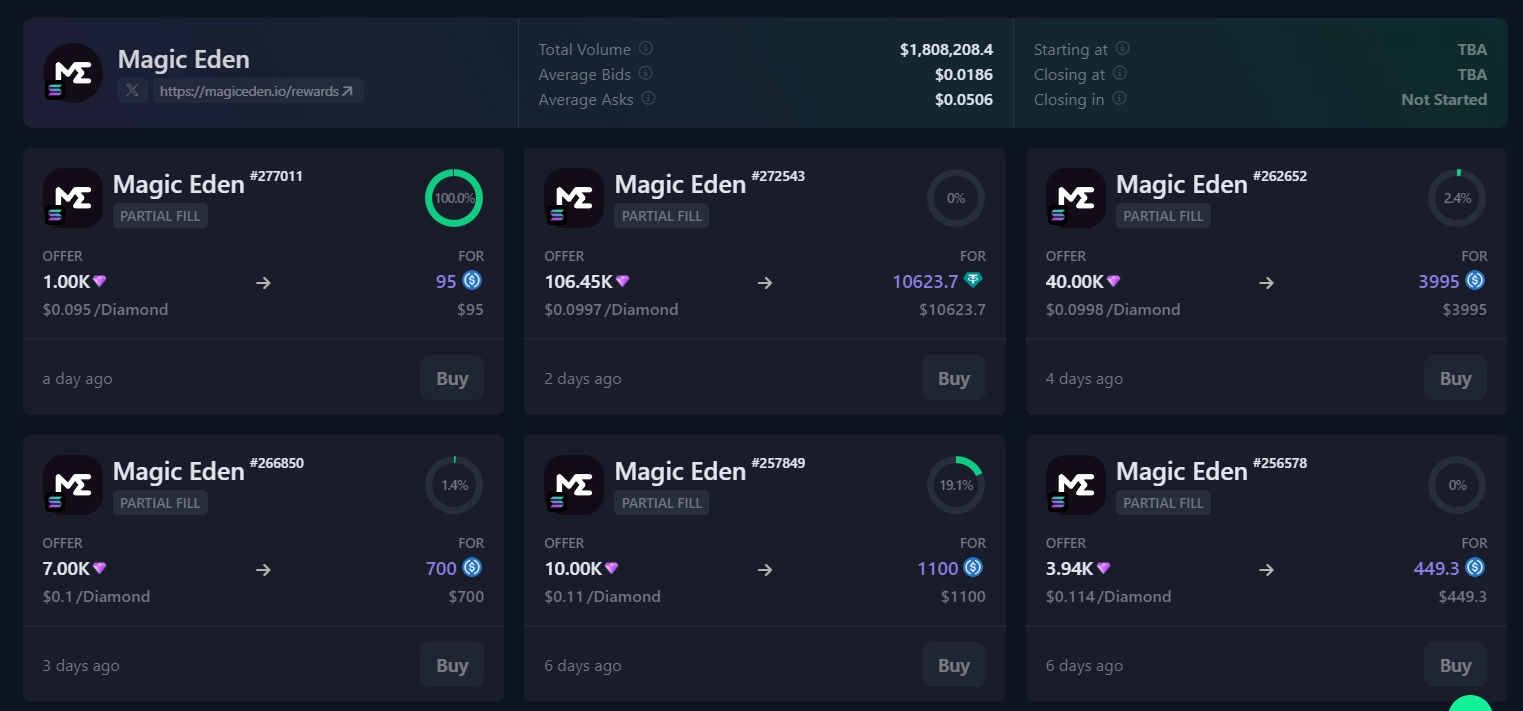Click the diamond icon next to 106.45K
Screen dimensions: 1523x711
tap(622, 281)
